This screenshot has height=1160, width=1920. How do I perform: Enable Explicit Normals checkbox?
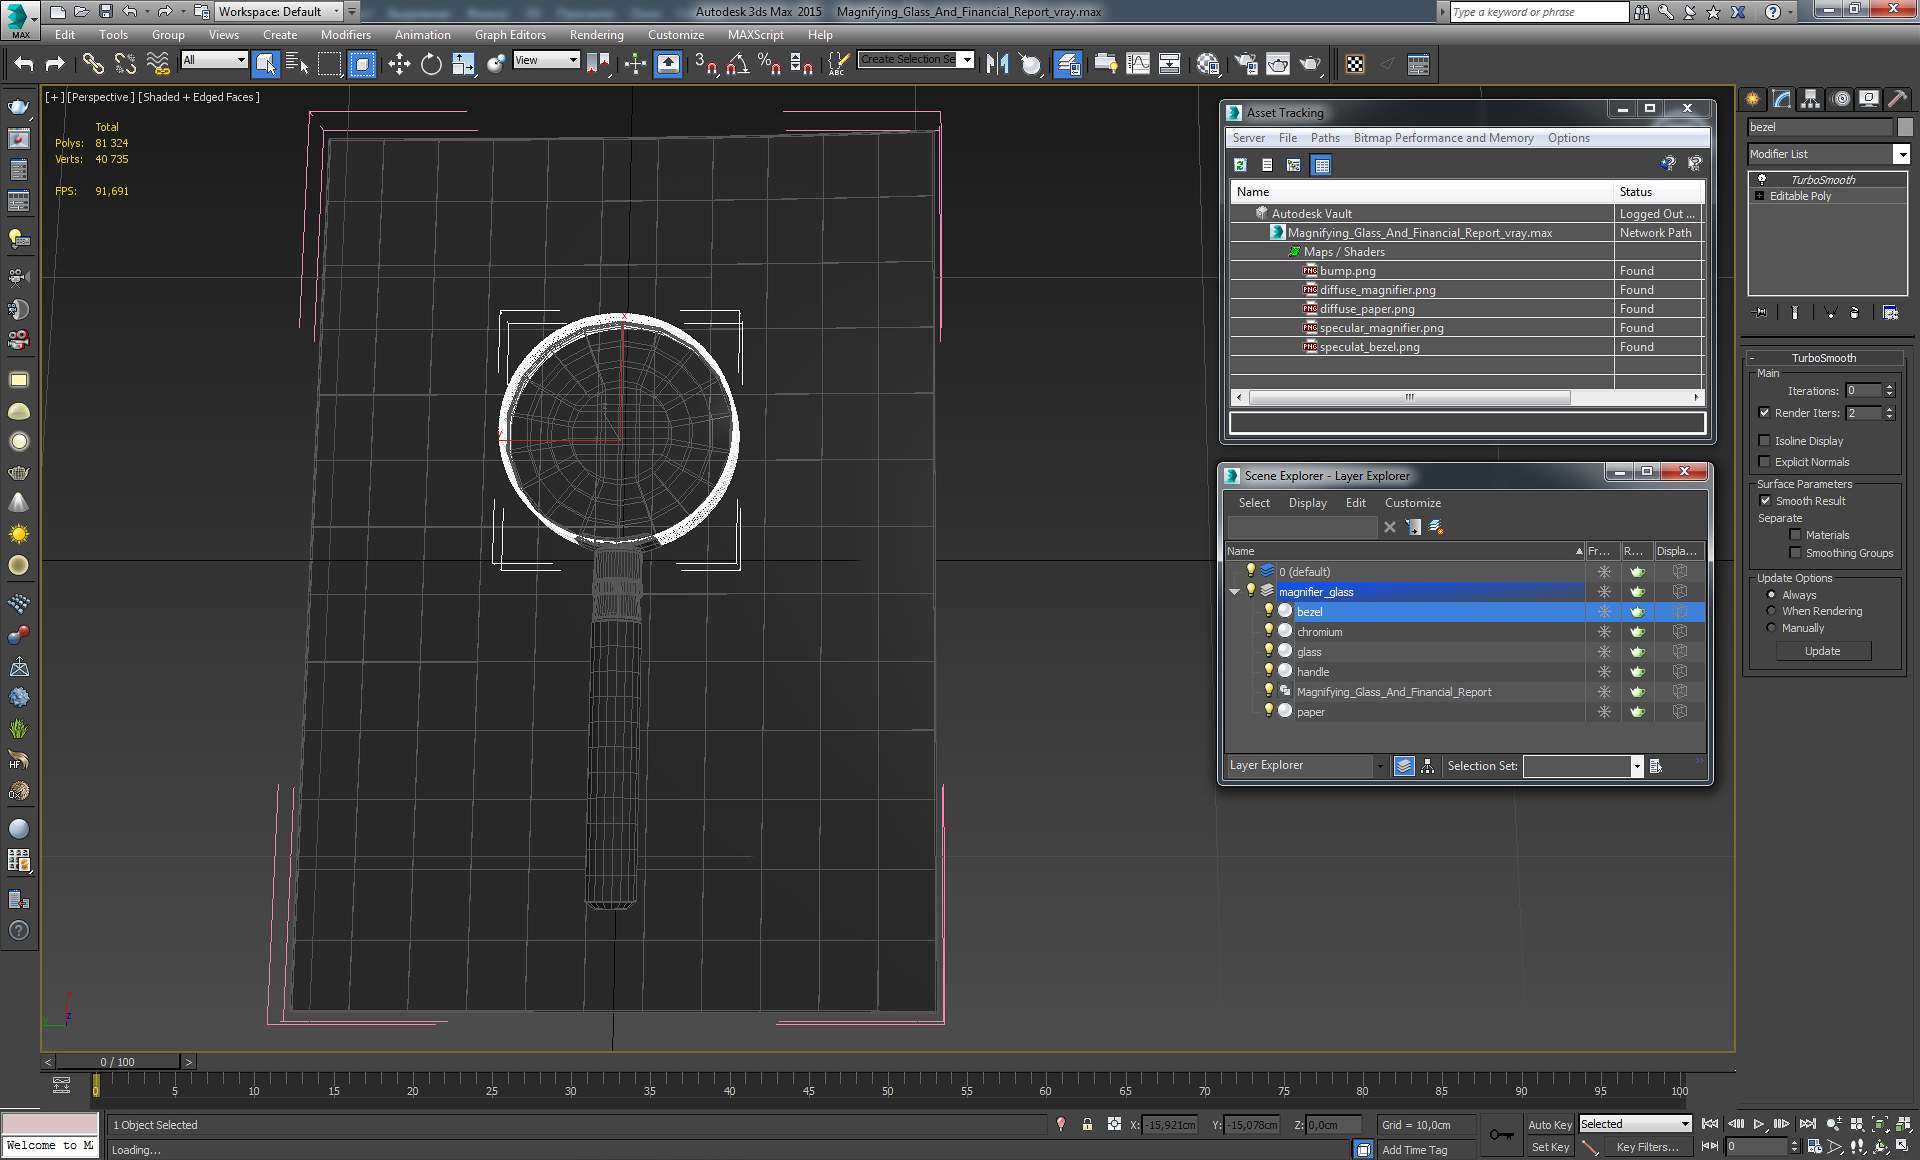(x=1765, y=462)
